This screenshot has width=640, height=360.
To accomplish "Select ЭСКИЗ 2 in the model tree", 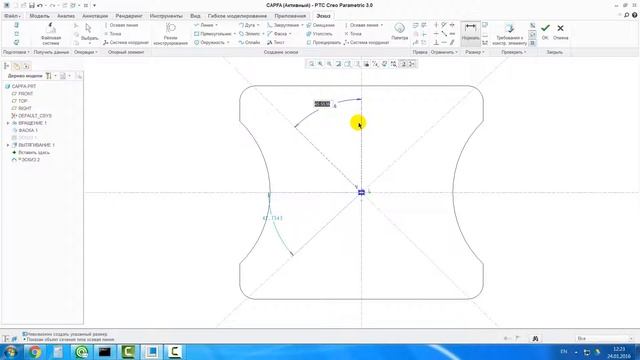I will pyautogui.click(x=26, y=160).
